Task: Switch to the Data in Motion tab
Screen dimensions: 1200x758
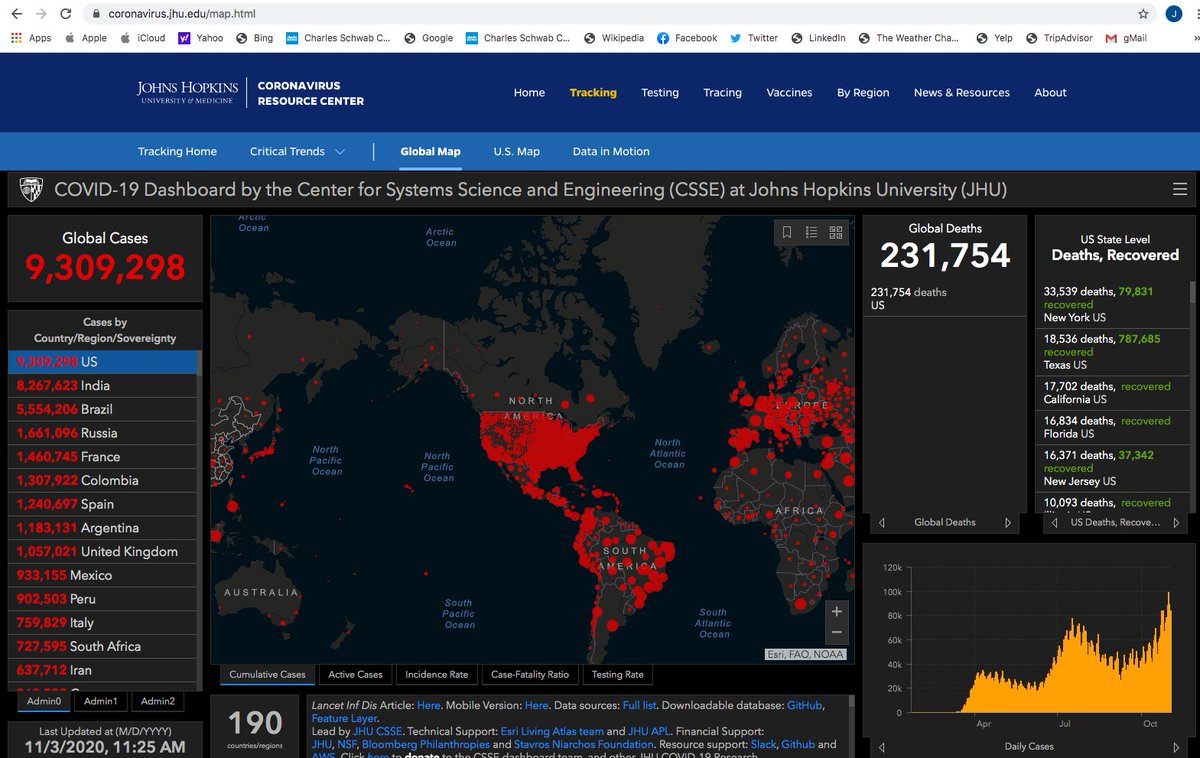Action: click(x=611, y=151)
